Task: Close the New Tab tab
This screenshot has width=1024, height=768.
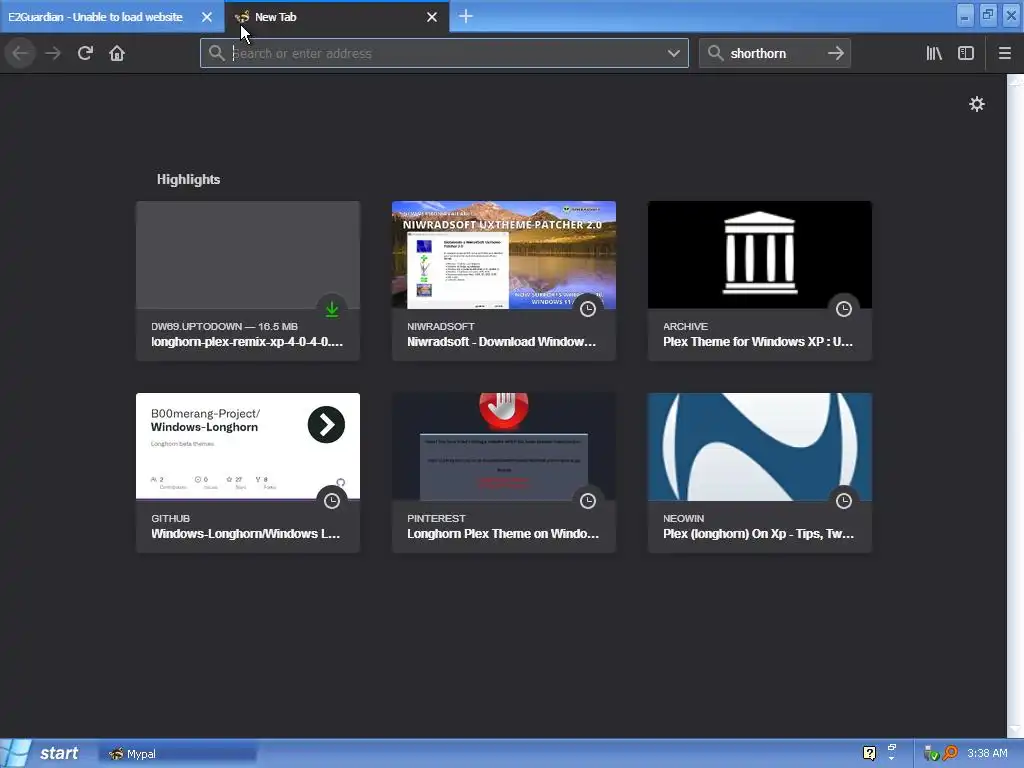Action: click(432, 17)
